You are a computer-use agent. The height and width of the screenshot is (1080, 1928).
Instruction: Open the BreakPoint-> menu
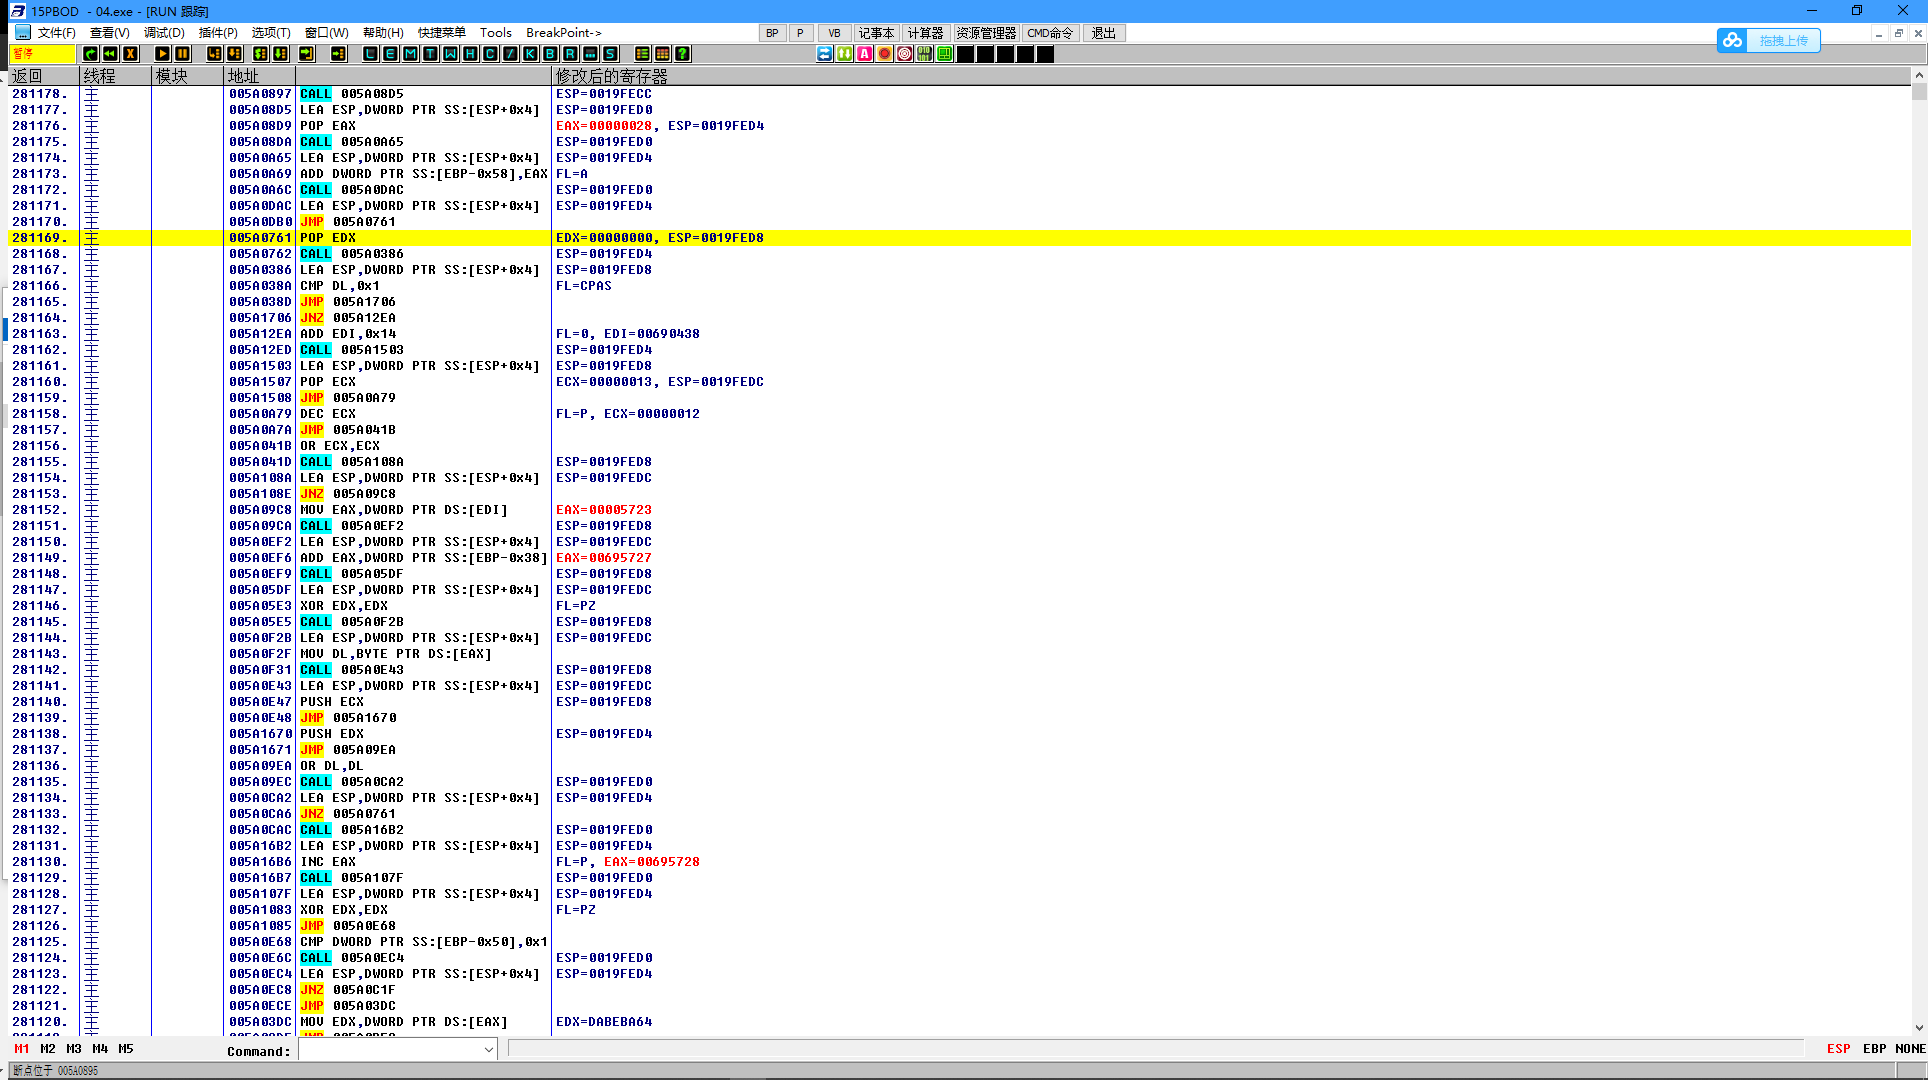(564, 33)
